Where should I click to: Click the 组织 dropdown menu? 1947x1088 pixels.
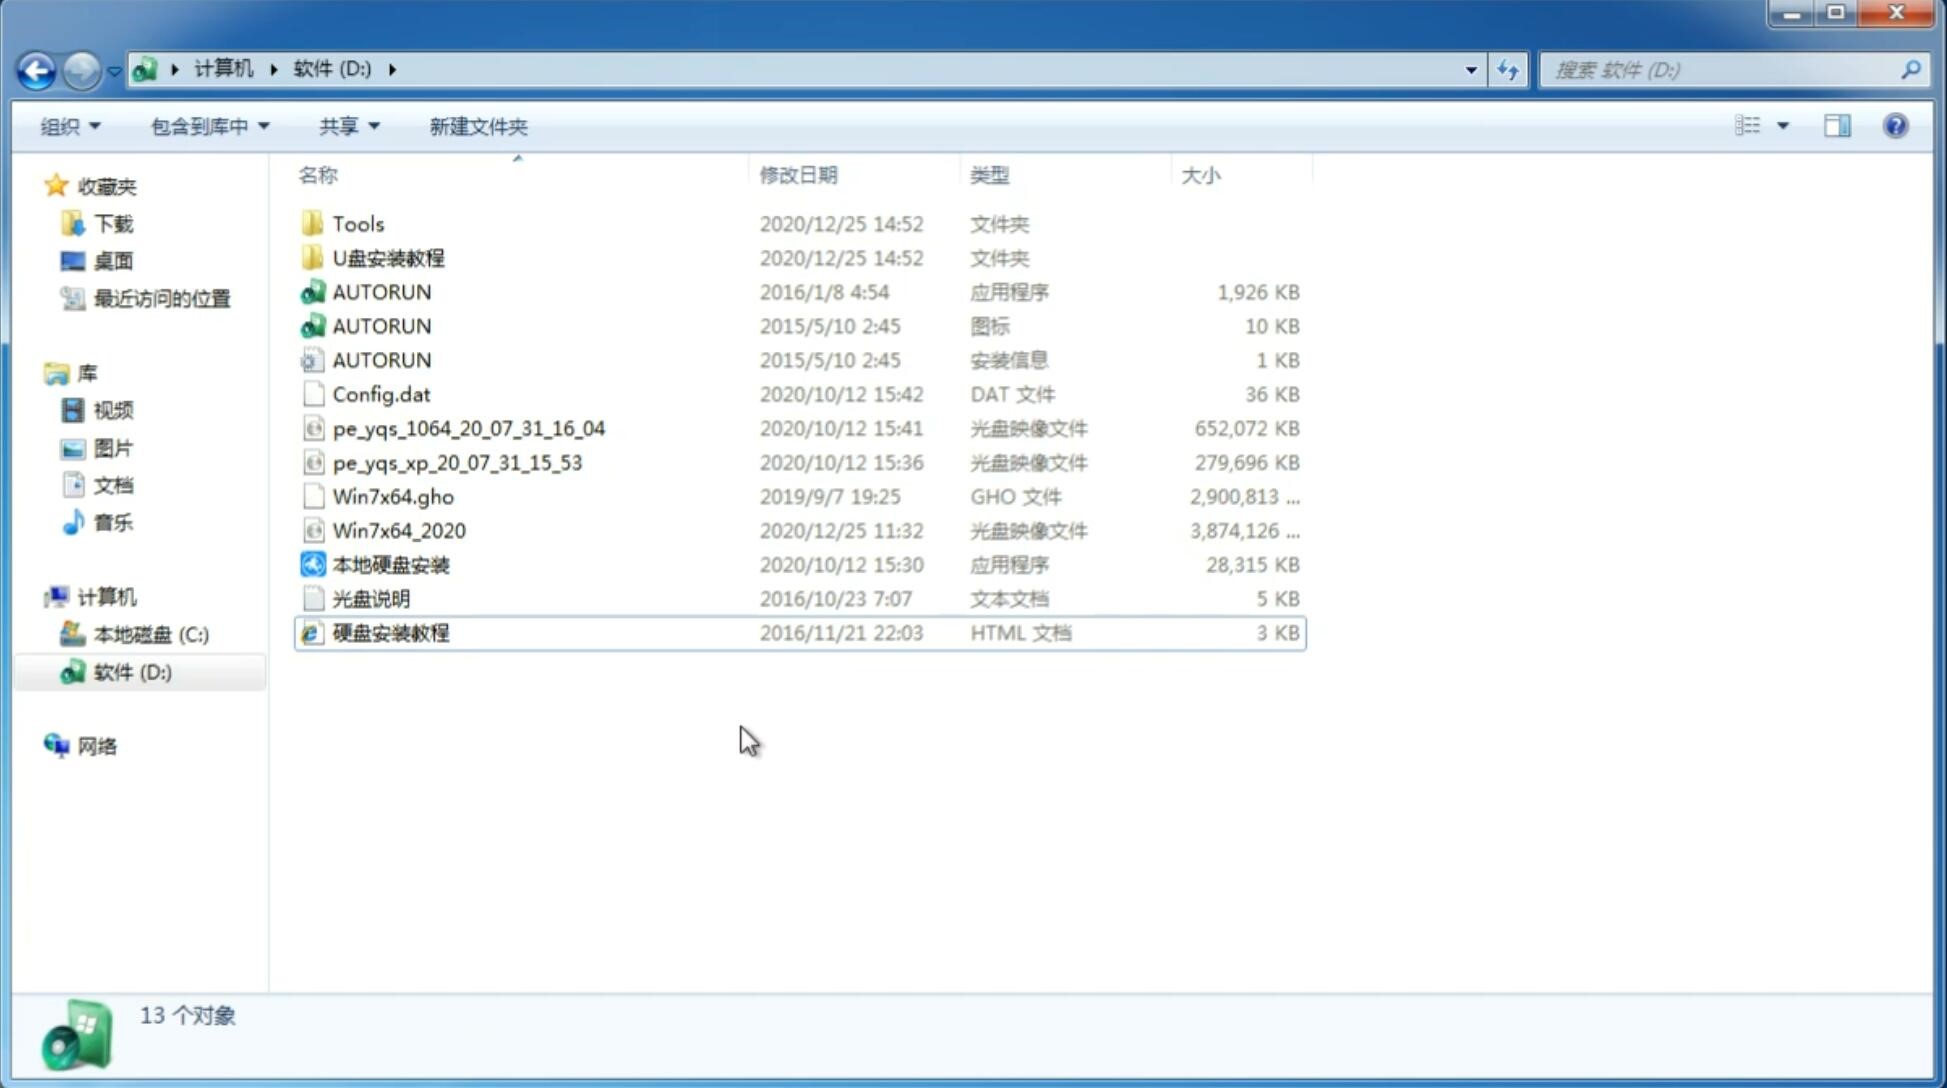pyautogui.click(x=70, y=124)
